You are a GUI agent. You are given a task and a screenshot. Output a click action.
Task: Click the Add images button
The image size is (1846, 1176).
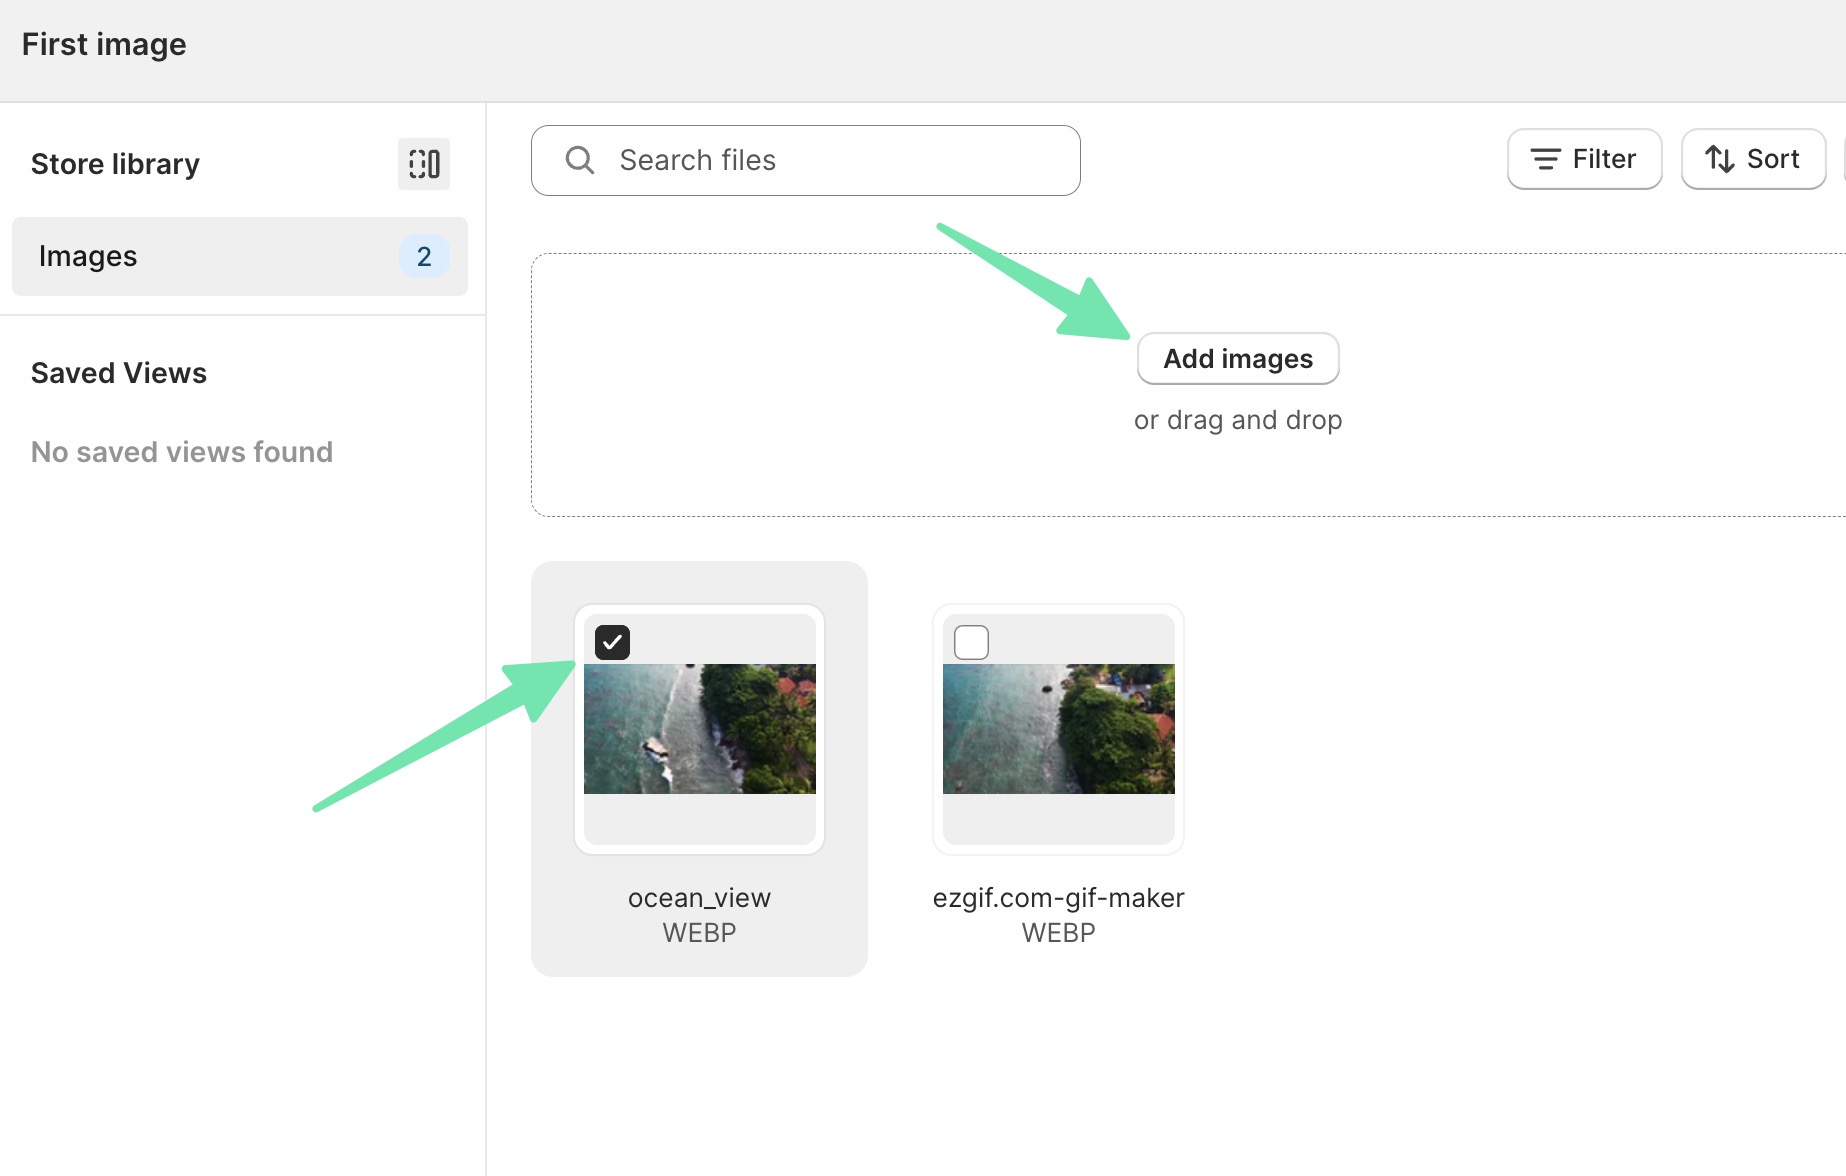point(1237,358)
